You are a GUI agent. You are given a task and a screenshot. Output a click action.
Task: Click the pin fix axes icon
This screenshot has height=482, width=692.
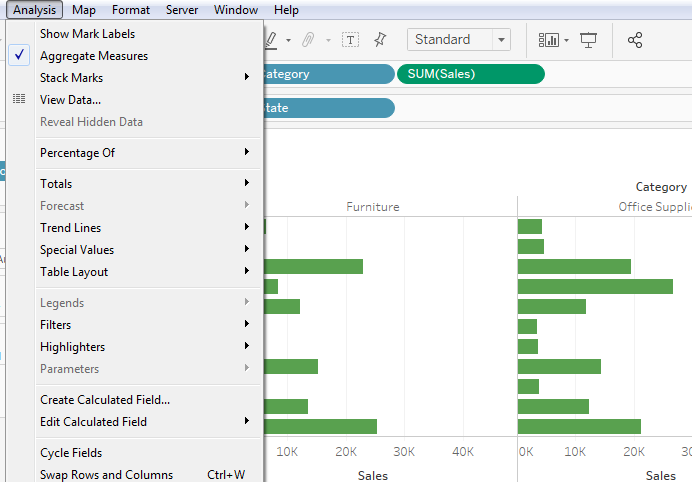click(x=379, y=40)
